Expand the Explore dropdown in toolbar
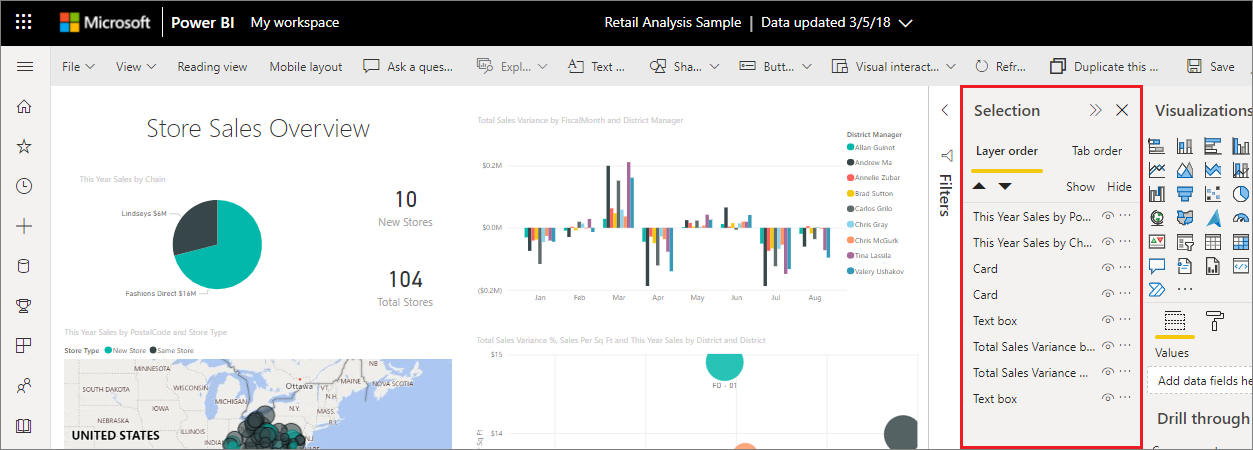Image resolution: width=1253 pixels, height=450 pixels. (x=543, y=67)
